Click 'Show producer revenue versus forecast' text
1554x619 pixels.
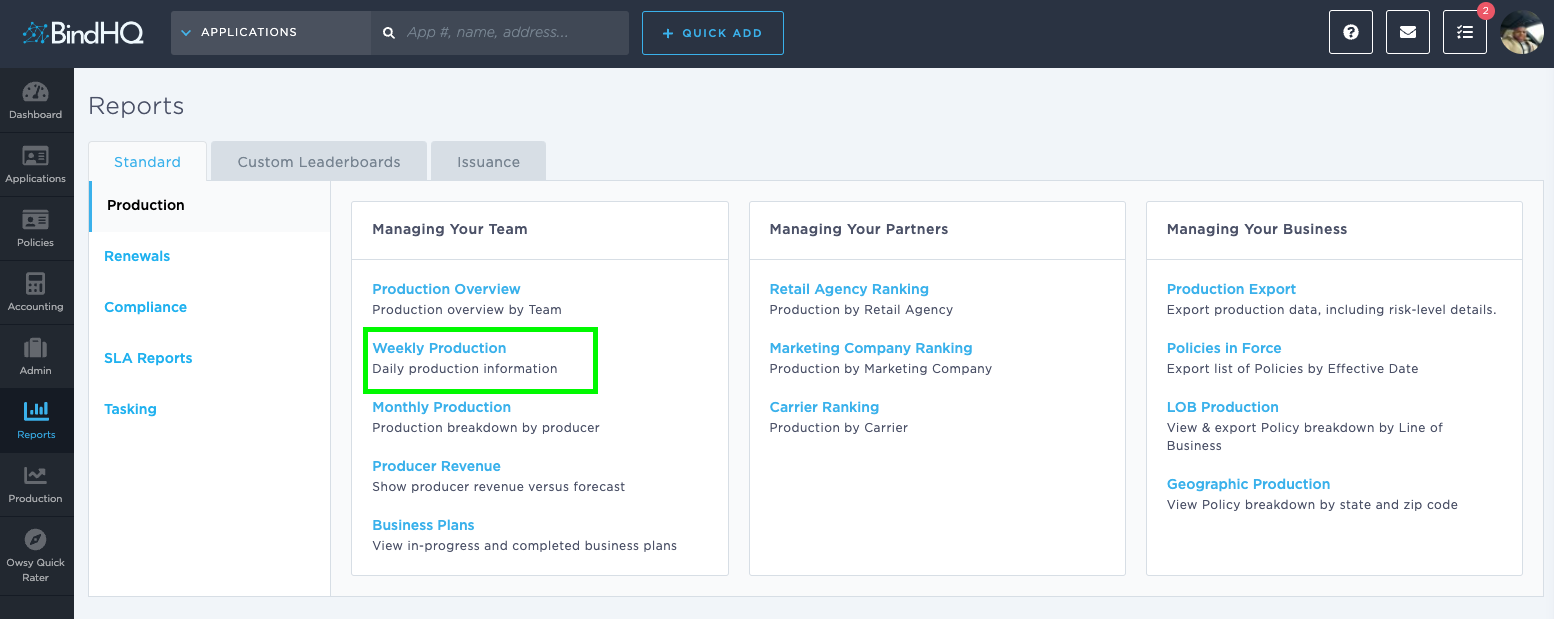coord(498,487)
